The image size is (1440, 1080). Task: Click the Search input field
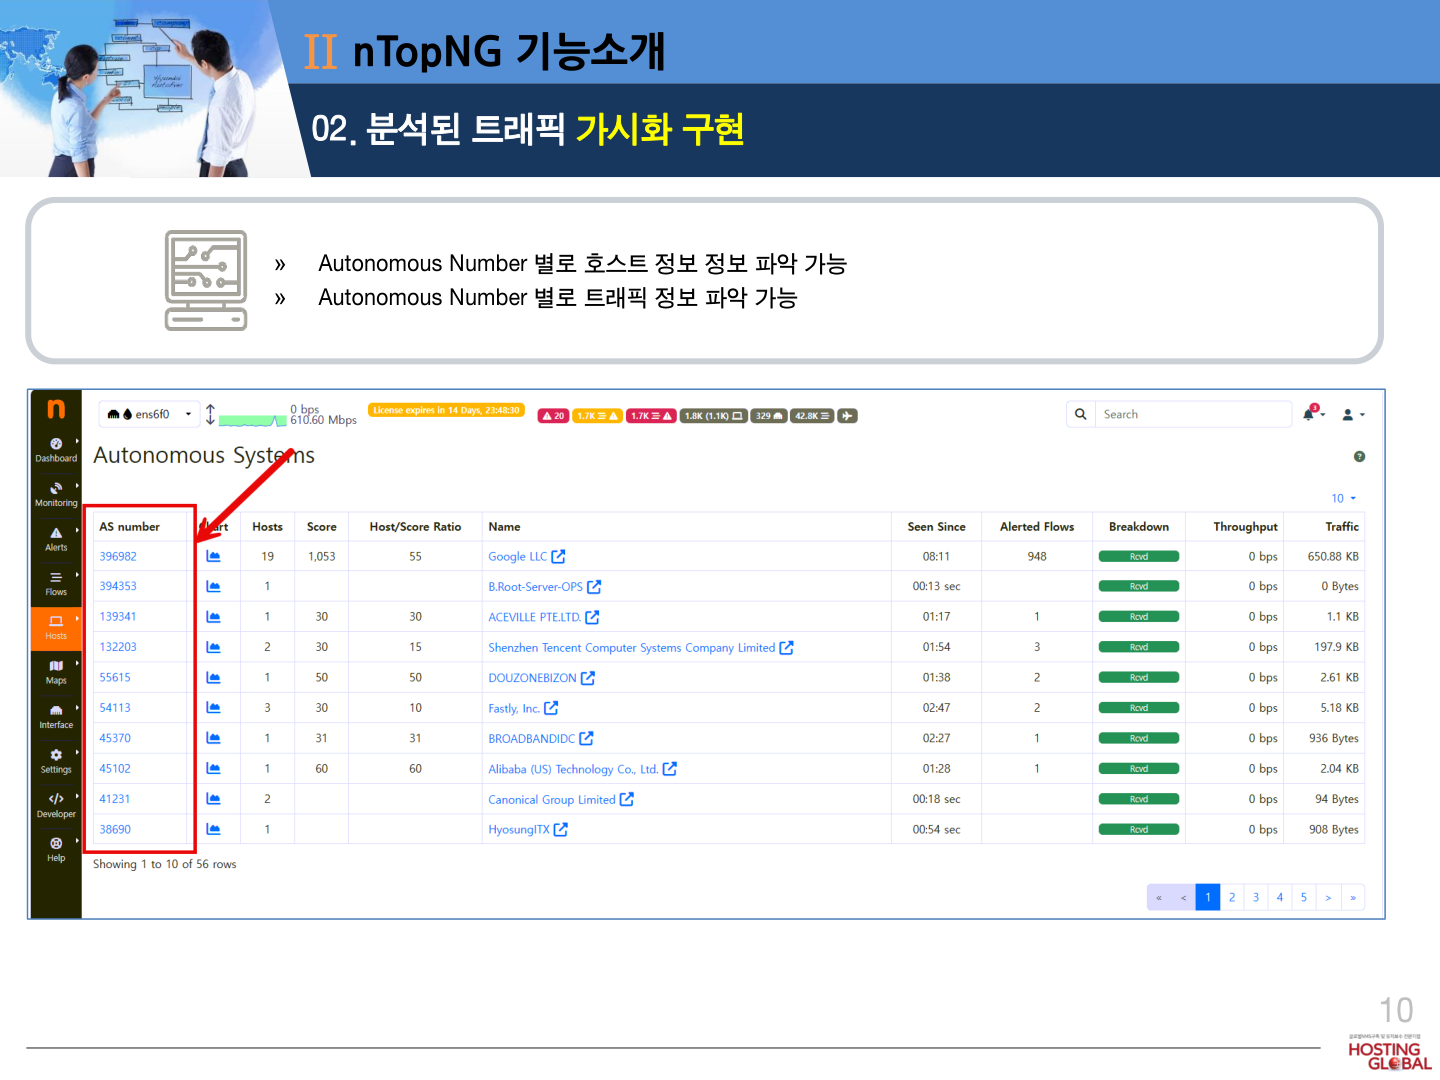click(x=1192, y=414)
